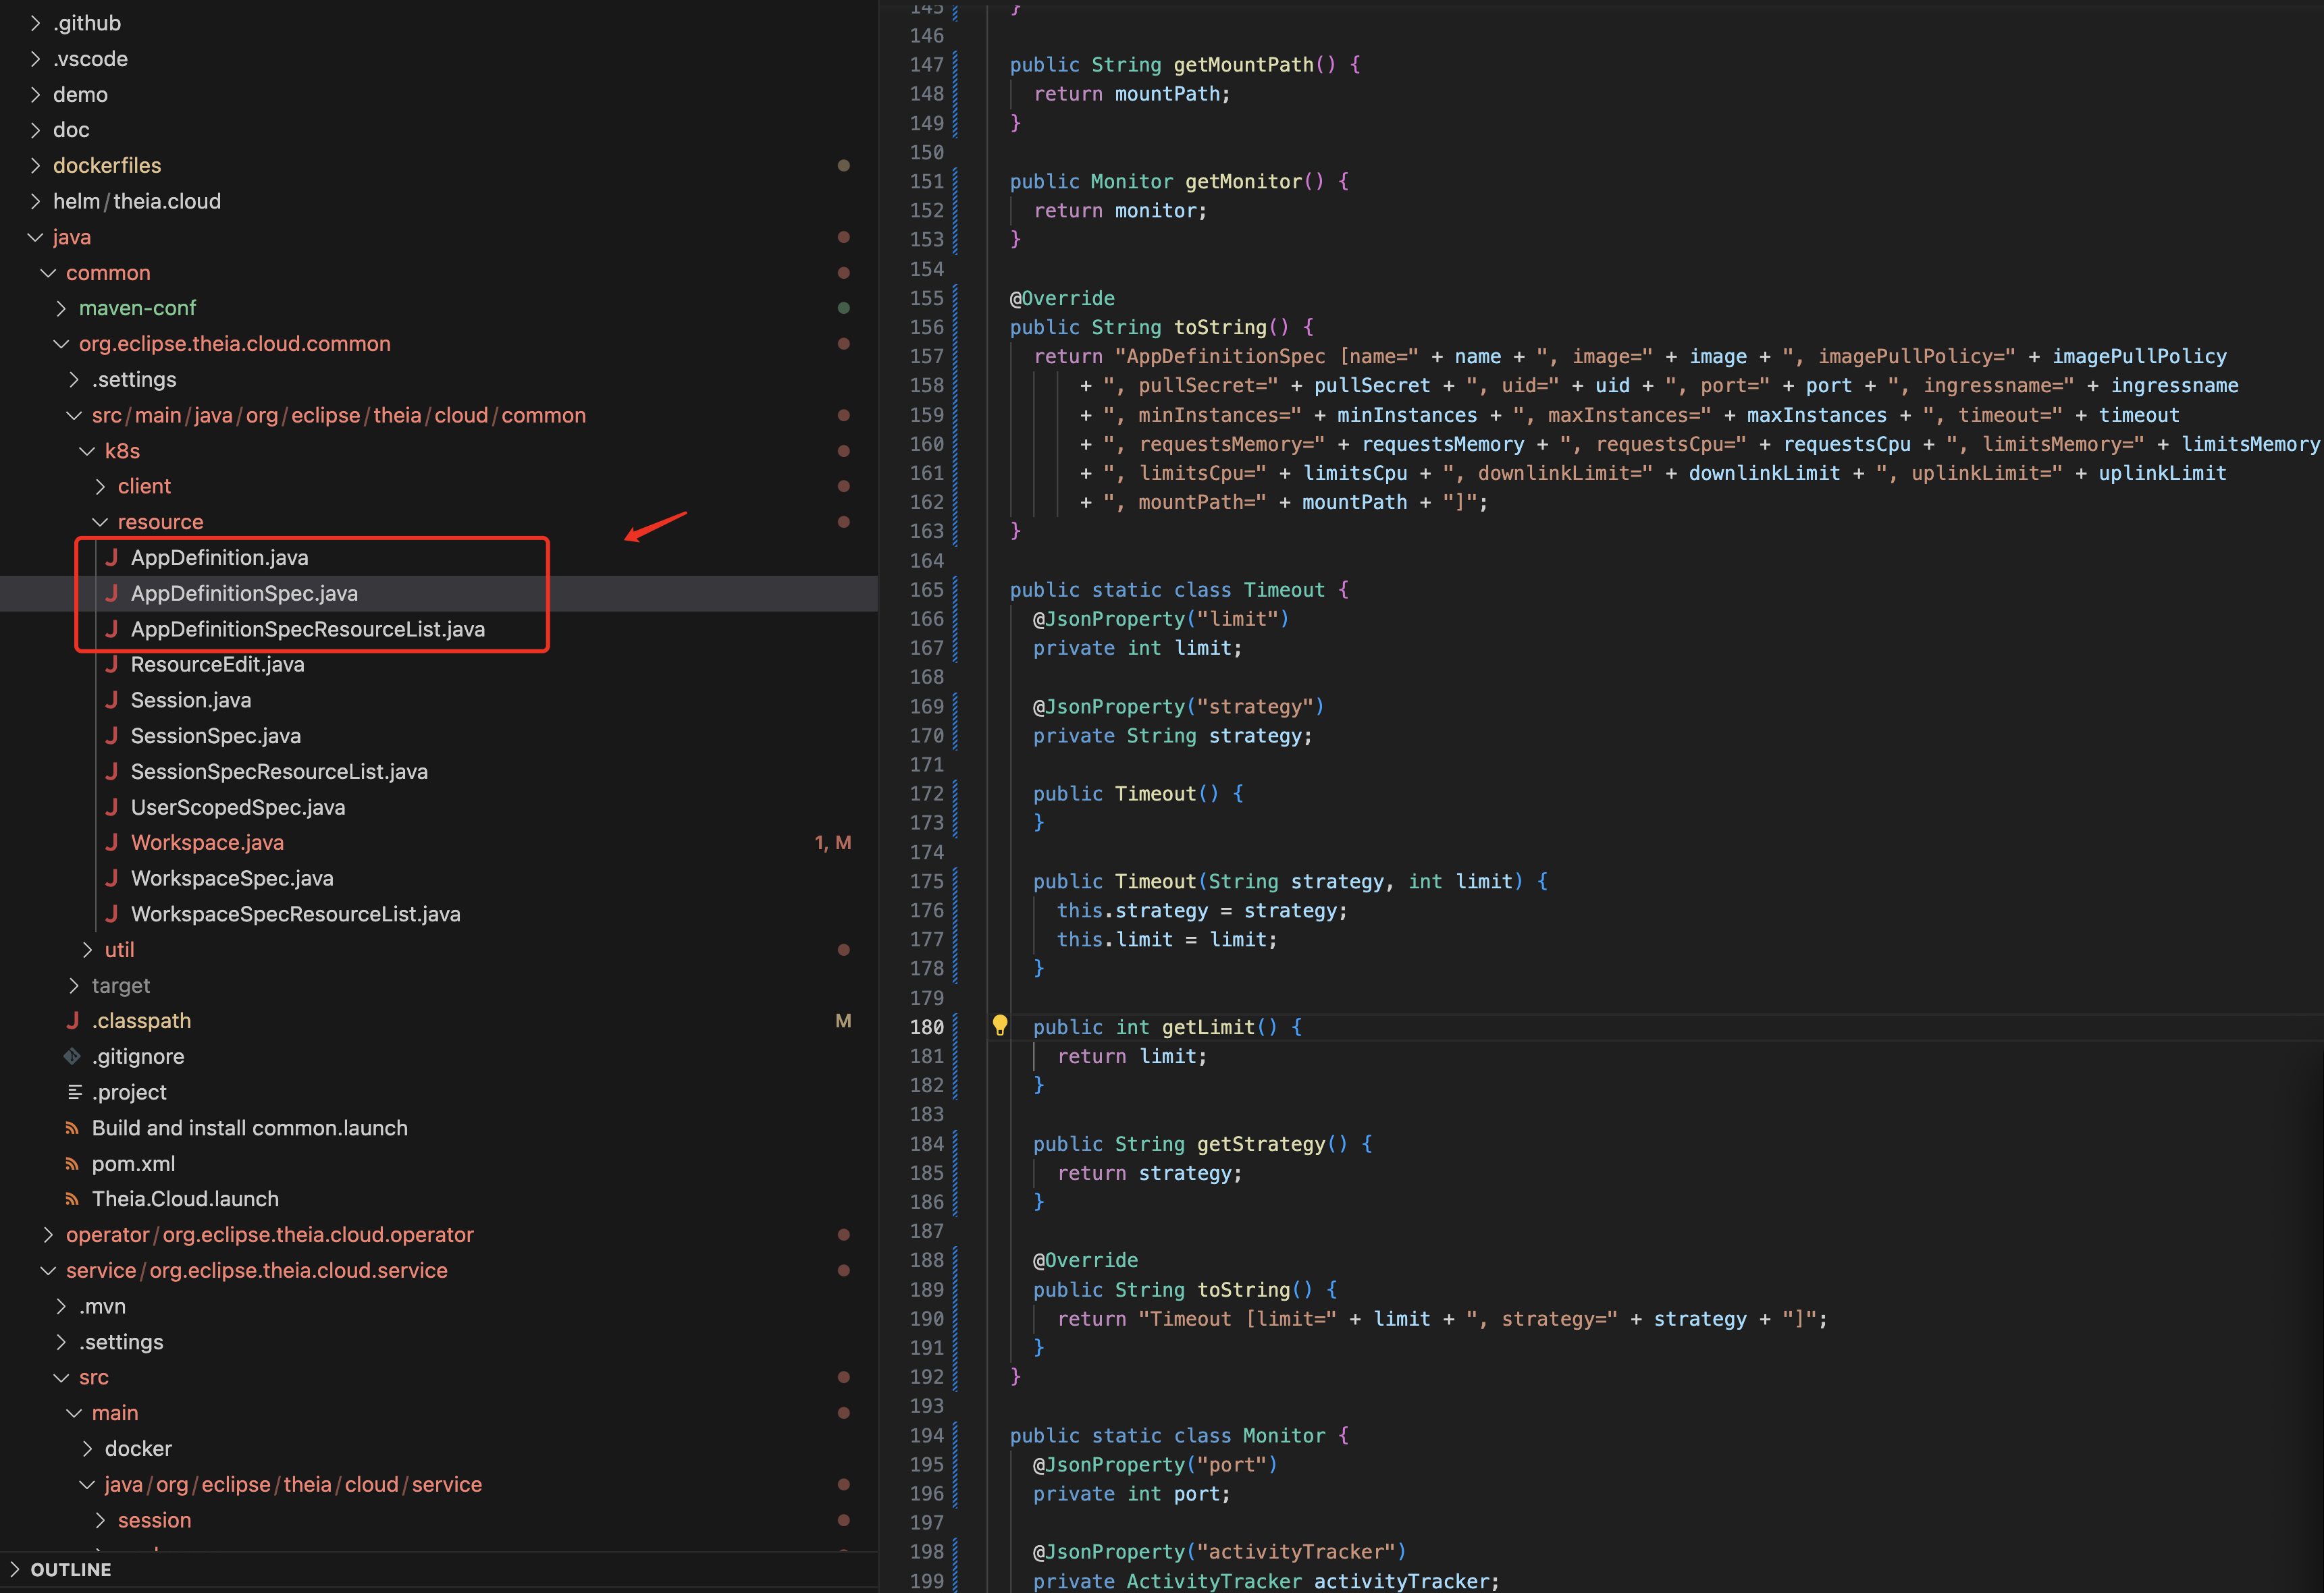Click the file icon beside pom.xml

coord(72,1163)
